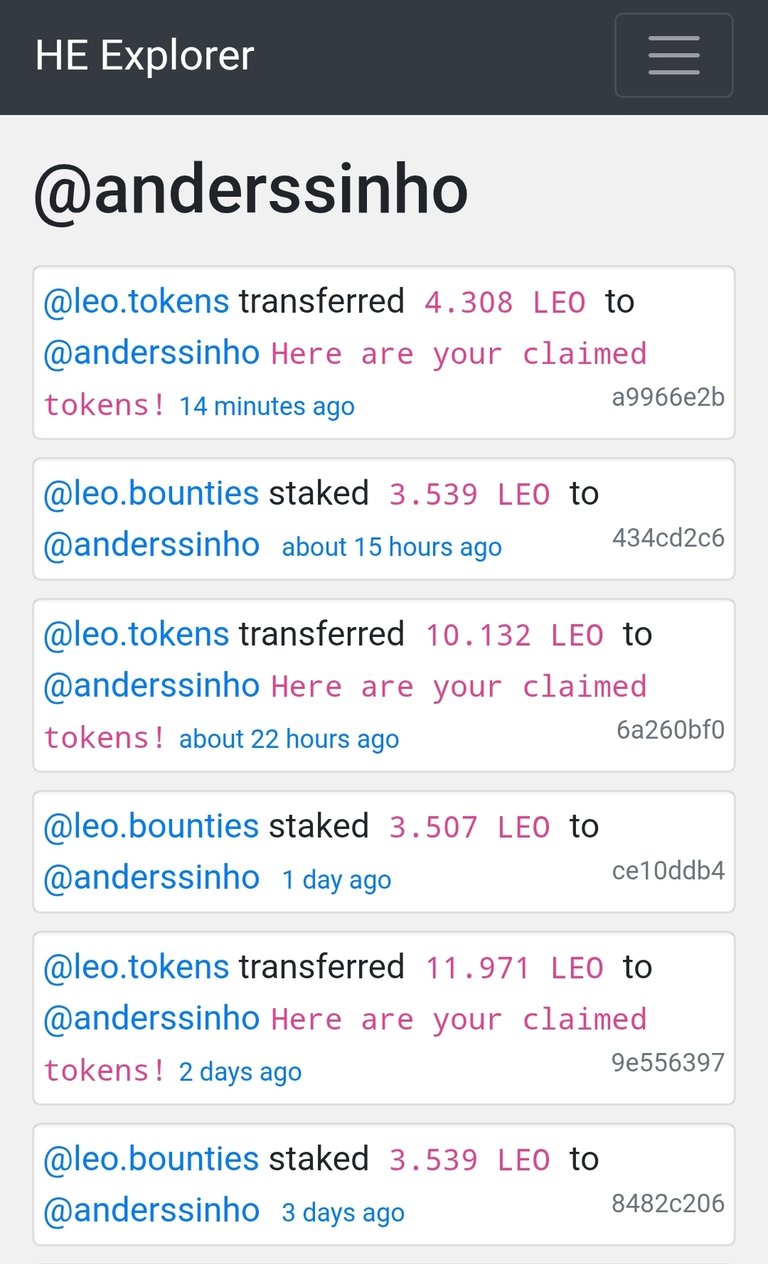
Task: Click the "1 day ago" timestamp
Action: tap(336, 880)
